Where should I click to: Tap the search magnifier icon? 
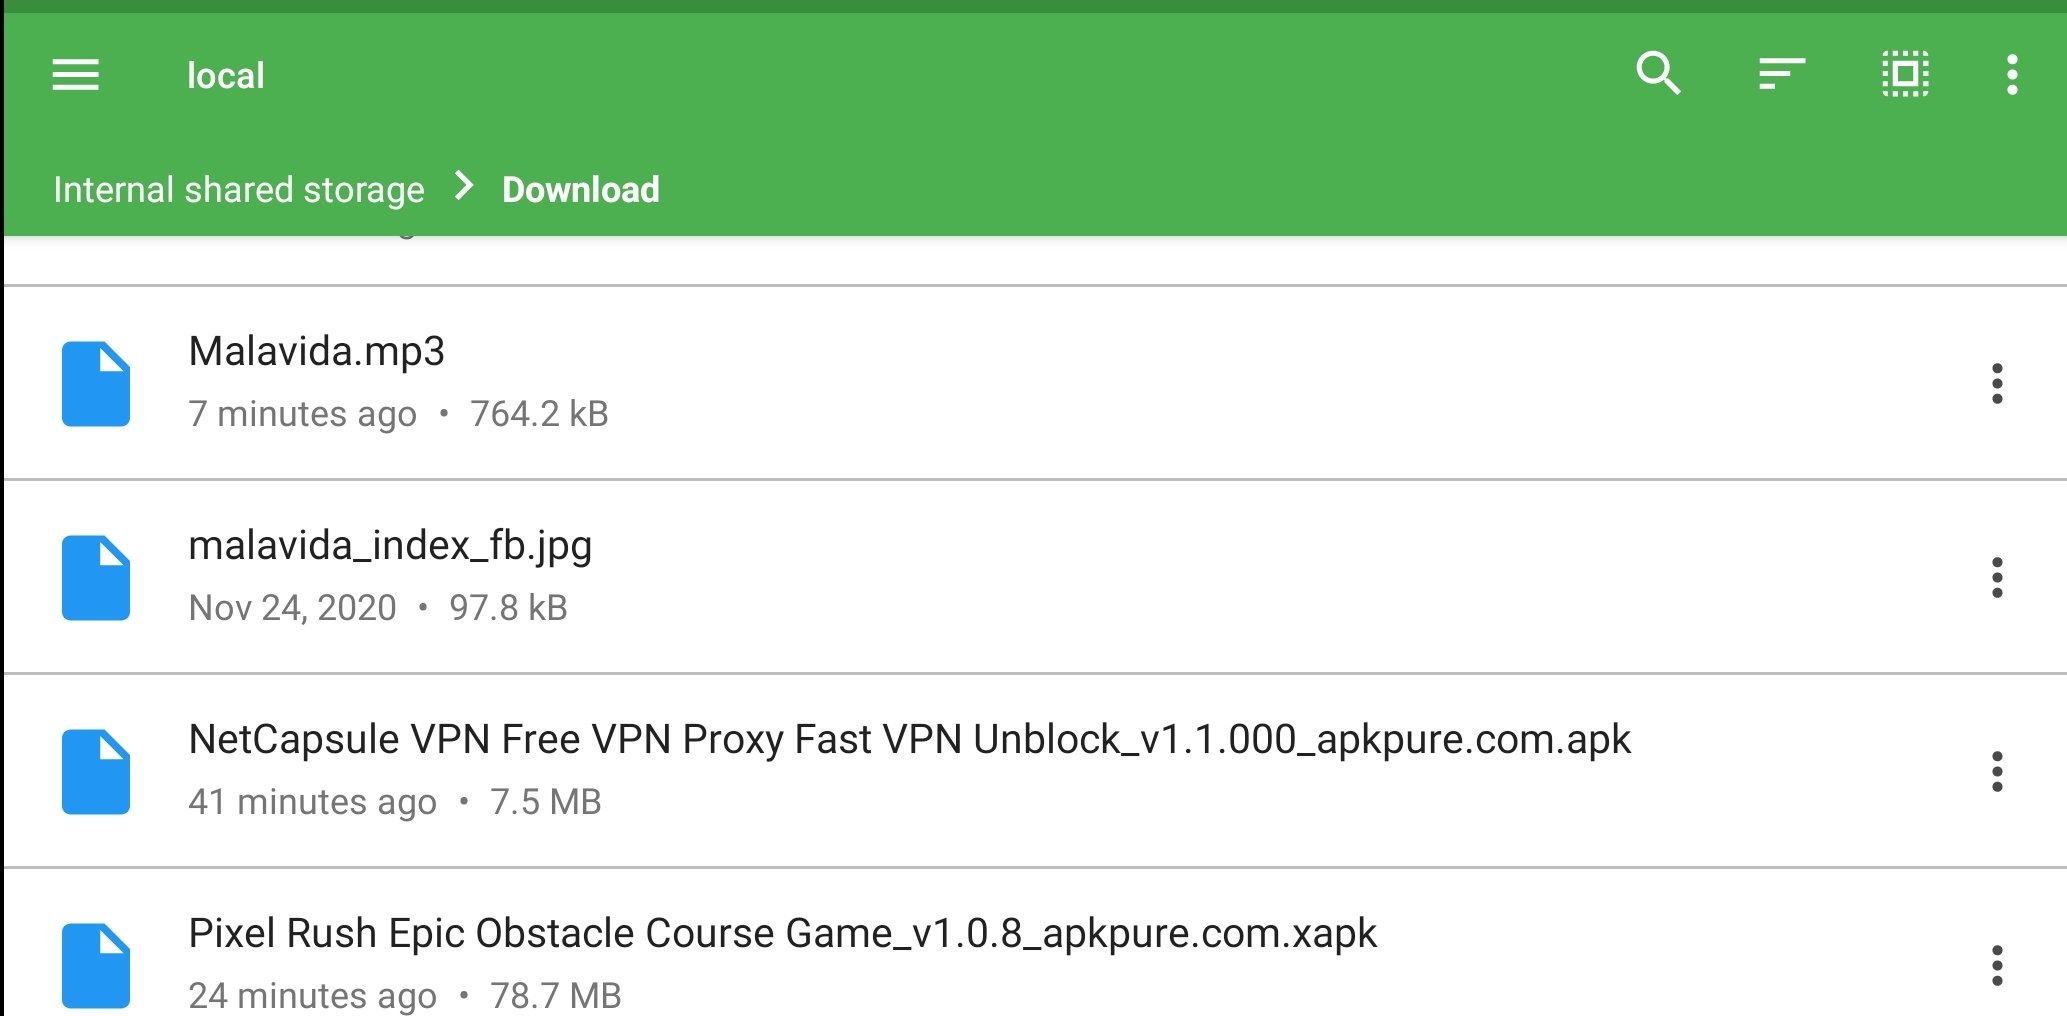pos(1658,73)
